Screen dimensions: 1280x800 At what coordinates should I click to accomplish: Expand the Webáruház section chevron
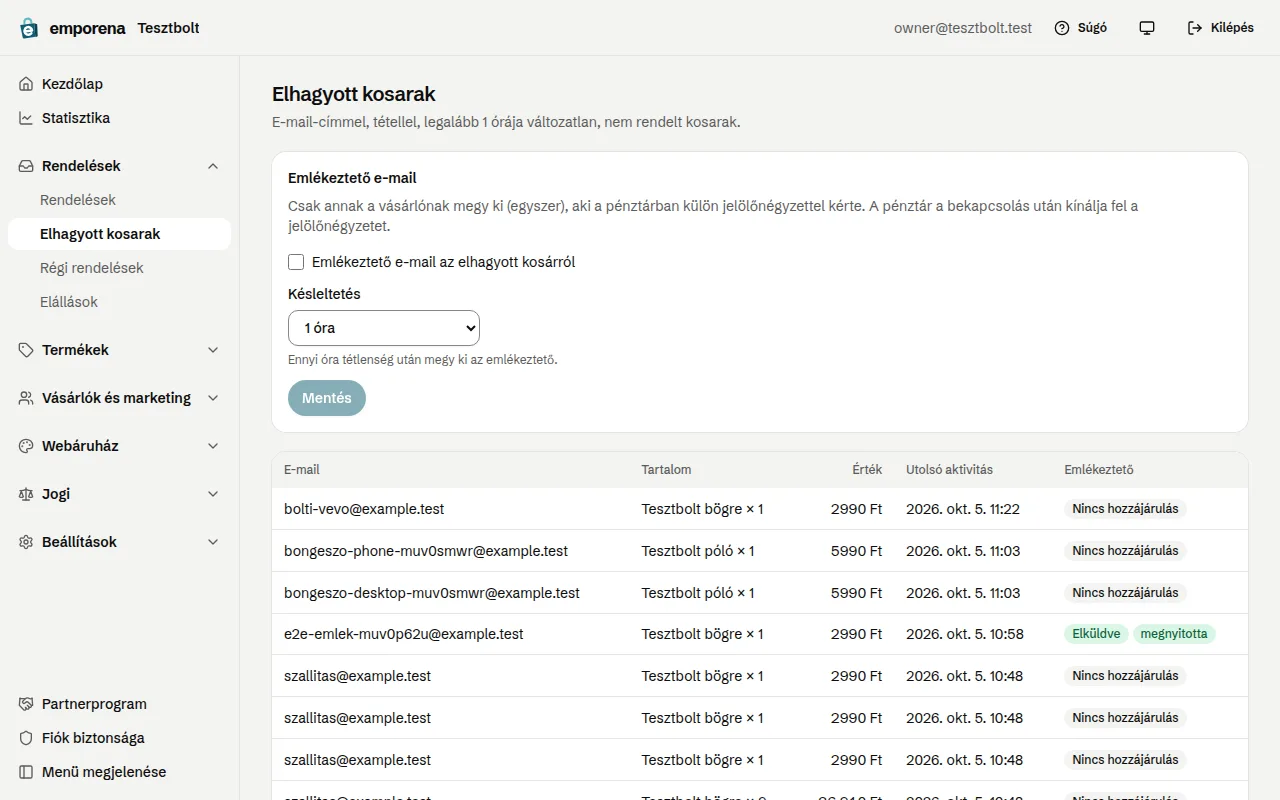click(213, 446)
